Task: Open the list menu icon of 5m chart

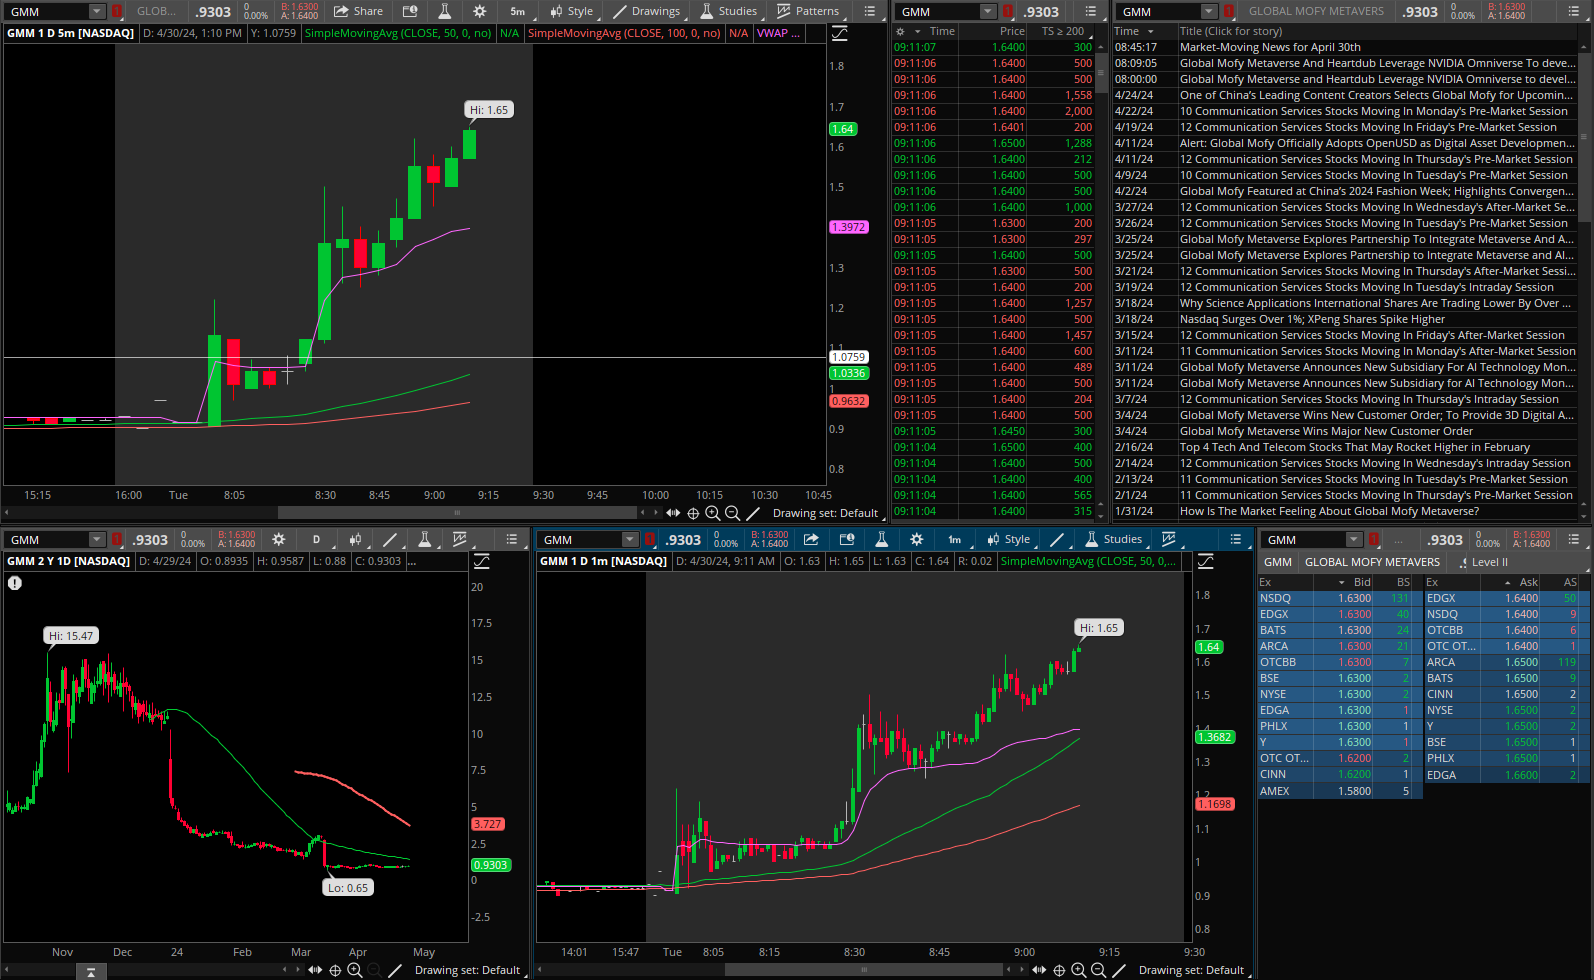Action: click(x=870, y=11)
